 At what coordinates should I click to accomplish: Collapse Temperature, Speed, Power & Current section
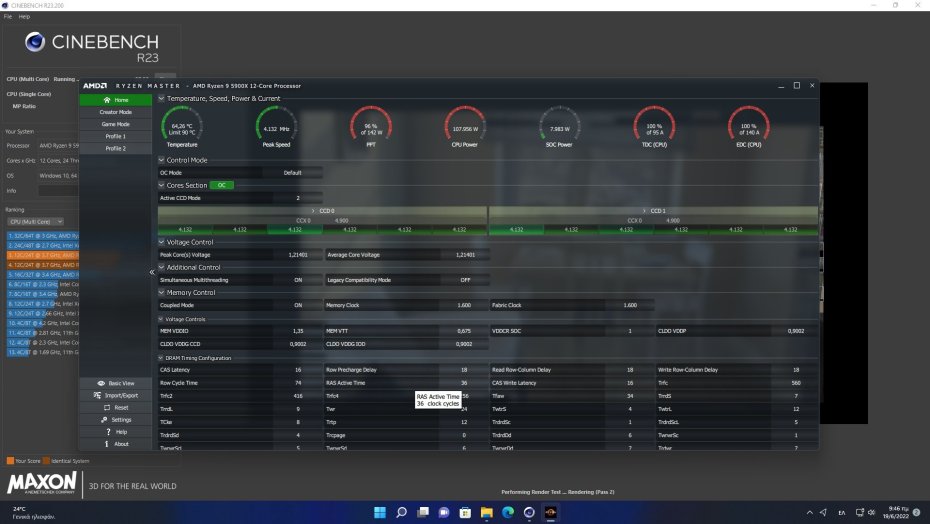pos(161,99)
